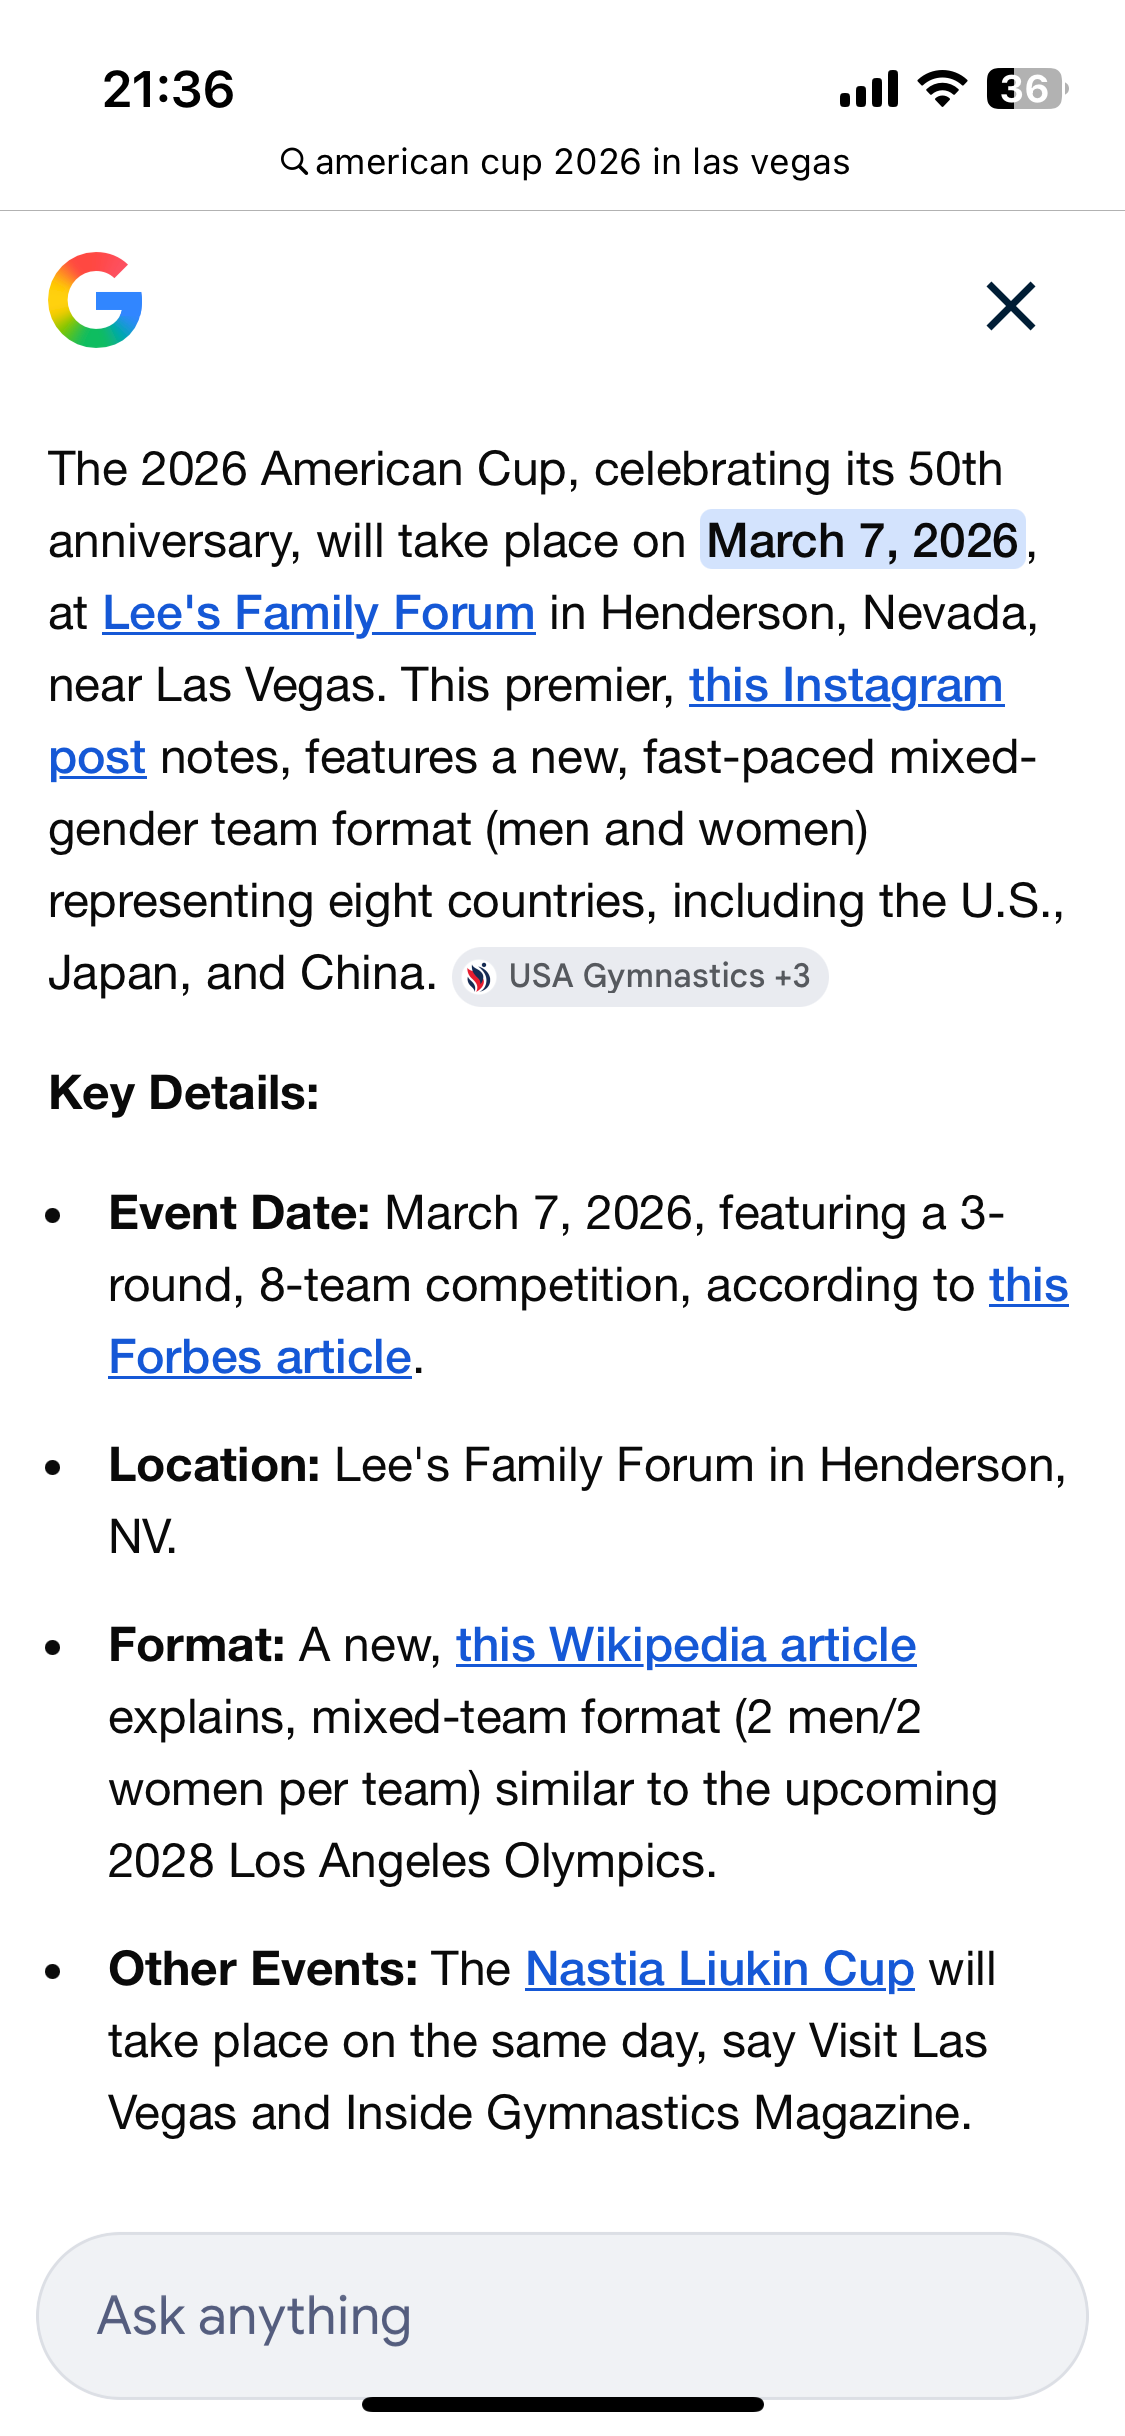Open the Lee's Family Forum link
The width and height of the screenshot is (1125, 2436).
(318, 613)
